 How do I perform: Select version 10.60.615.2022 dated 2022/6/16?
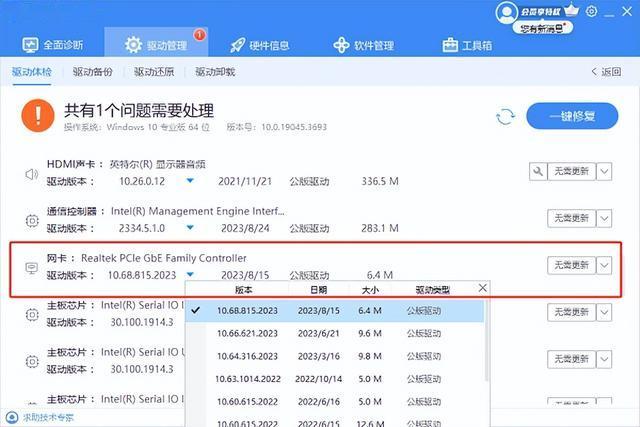[335, 402]
